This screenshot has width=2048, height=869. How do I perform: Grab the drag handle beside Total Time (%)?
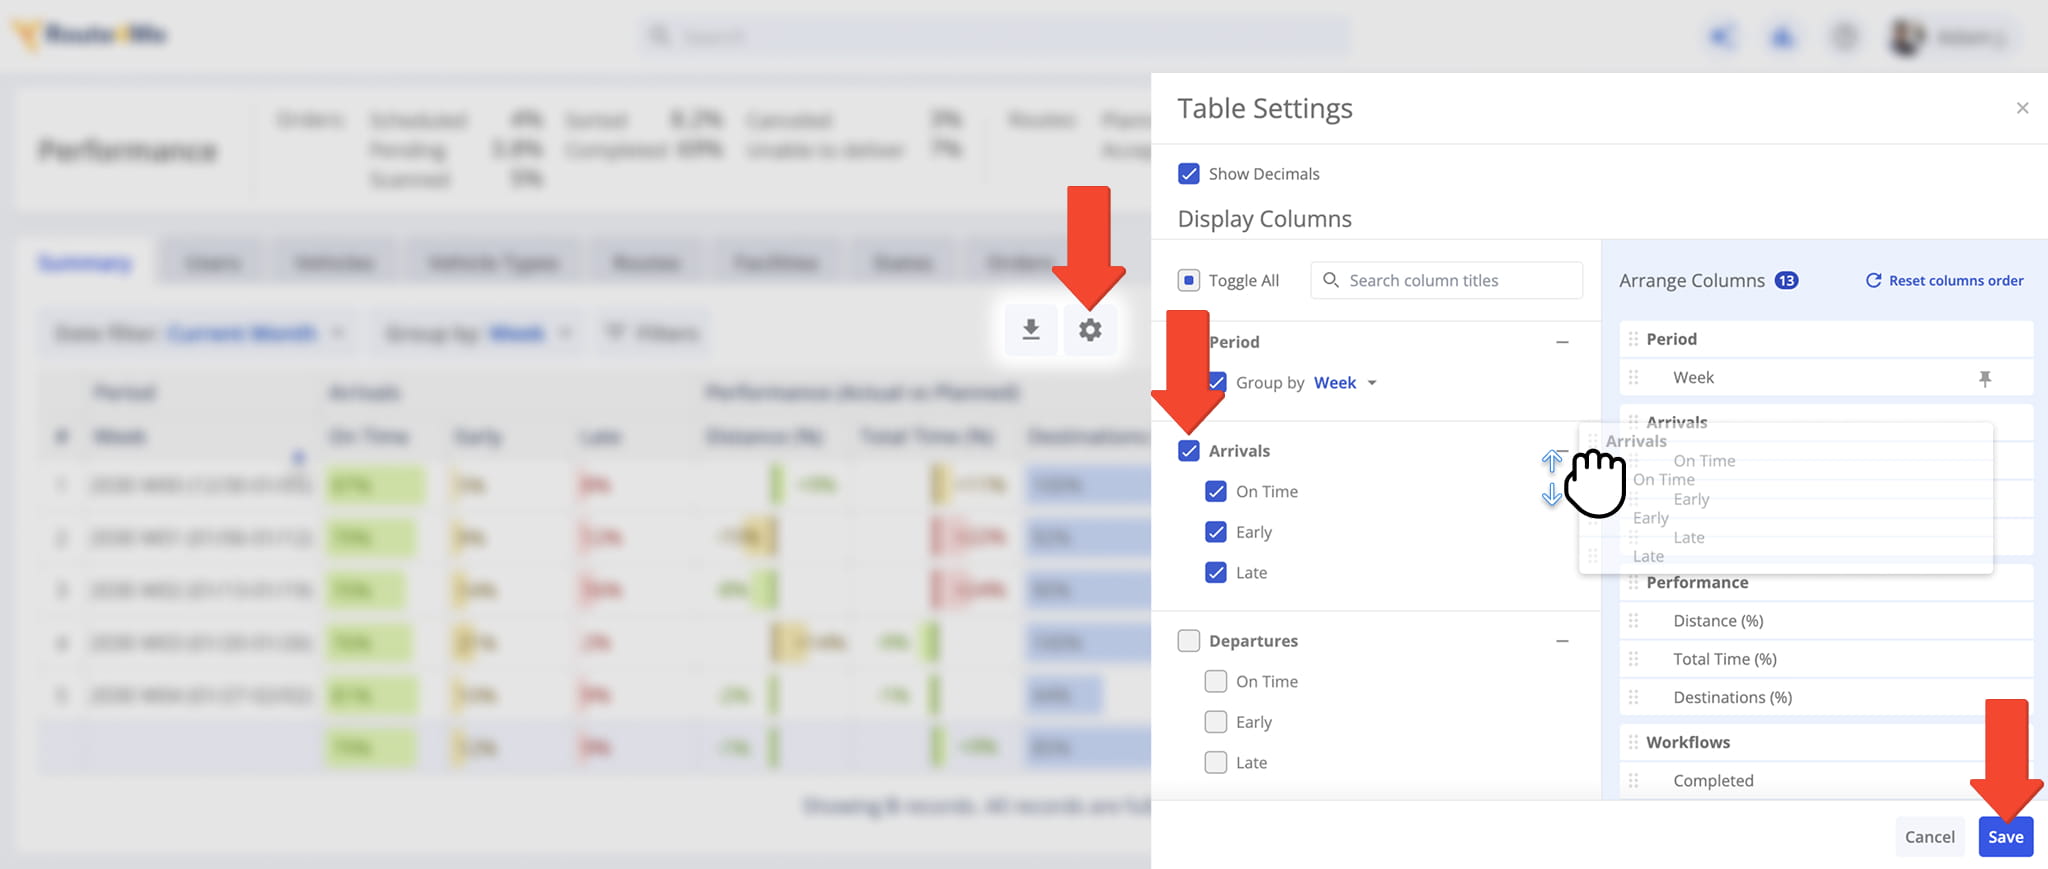[1633, 659]
